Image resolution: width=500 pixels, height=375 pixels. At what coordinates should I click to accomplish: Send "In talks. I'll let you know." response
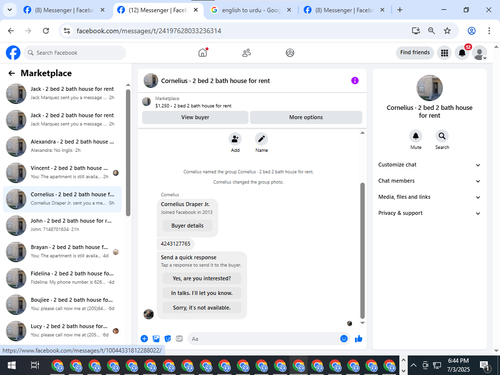click(x=202, y=293)
